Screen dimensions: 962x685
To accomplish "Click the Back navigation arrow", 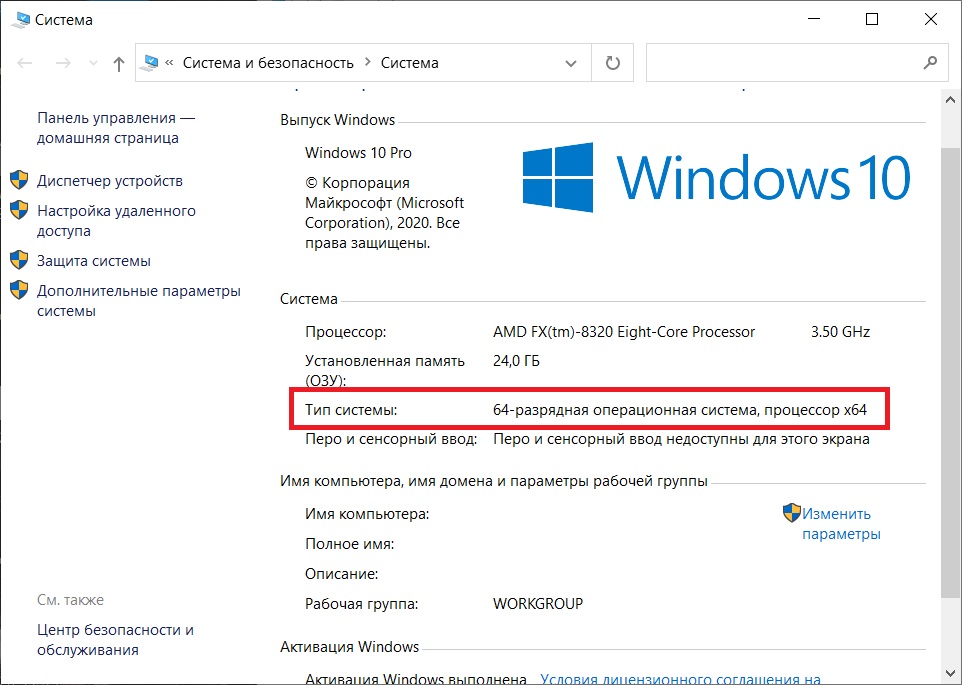I will 25,63.
